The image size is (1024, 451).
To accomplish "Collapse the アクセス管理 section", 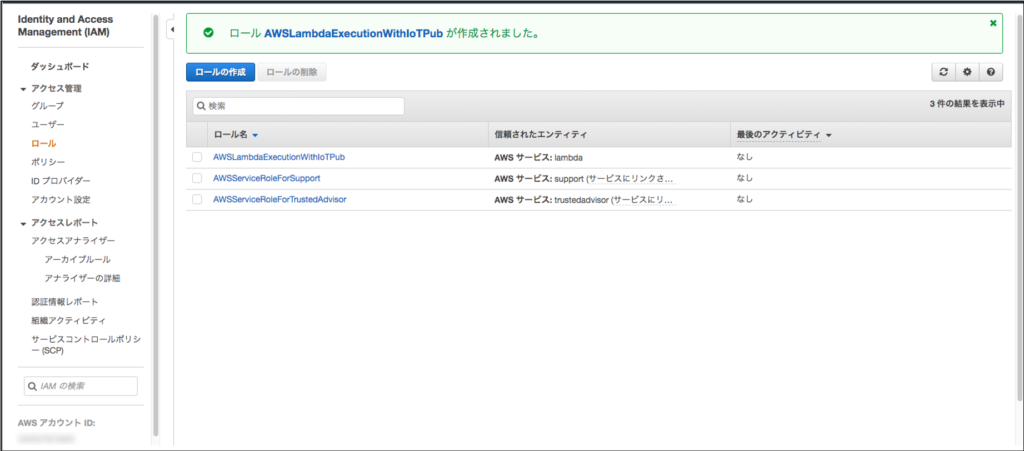I will click(x=23, y=89).
